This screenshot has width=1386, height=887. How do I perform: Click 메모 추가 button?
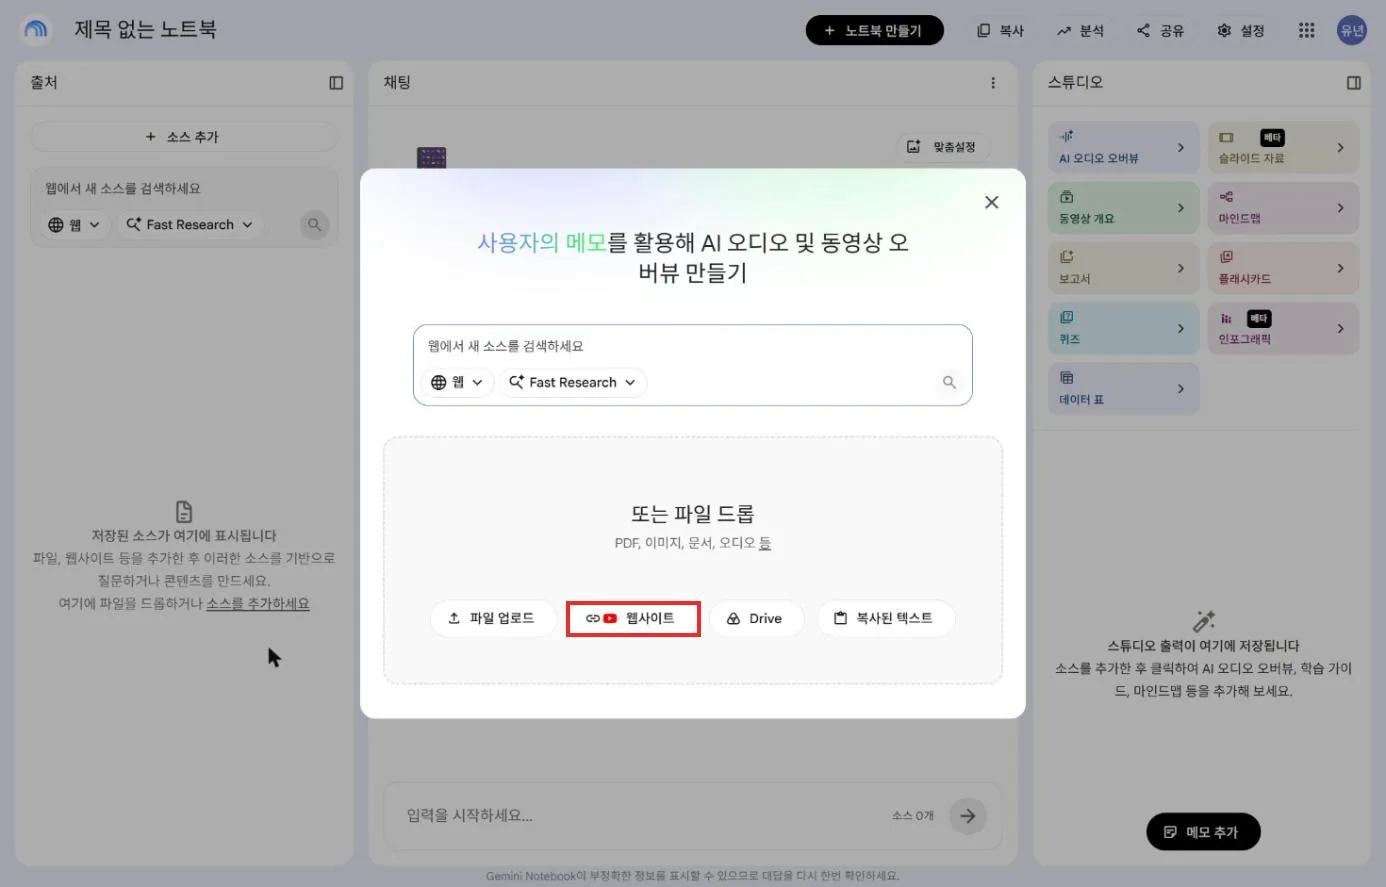tap(1203, 832)
